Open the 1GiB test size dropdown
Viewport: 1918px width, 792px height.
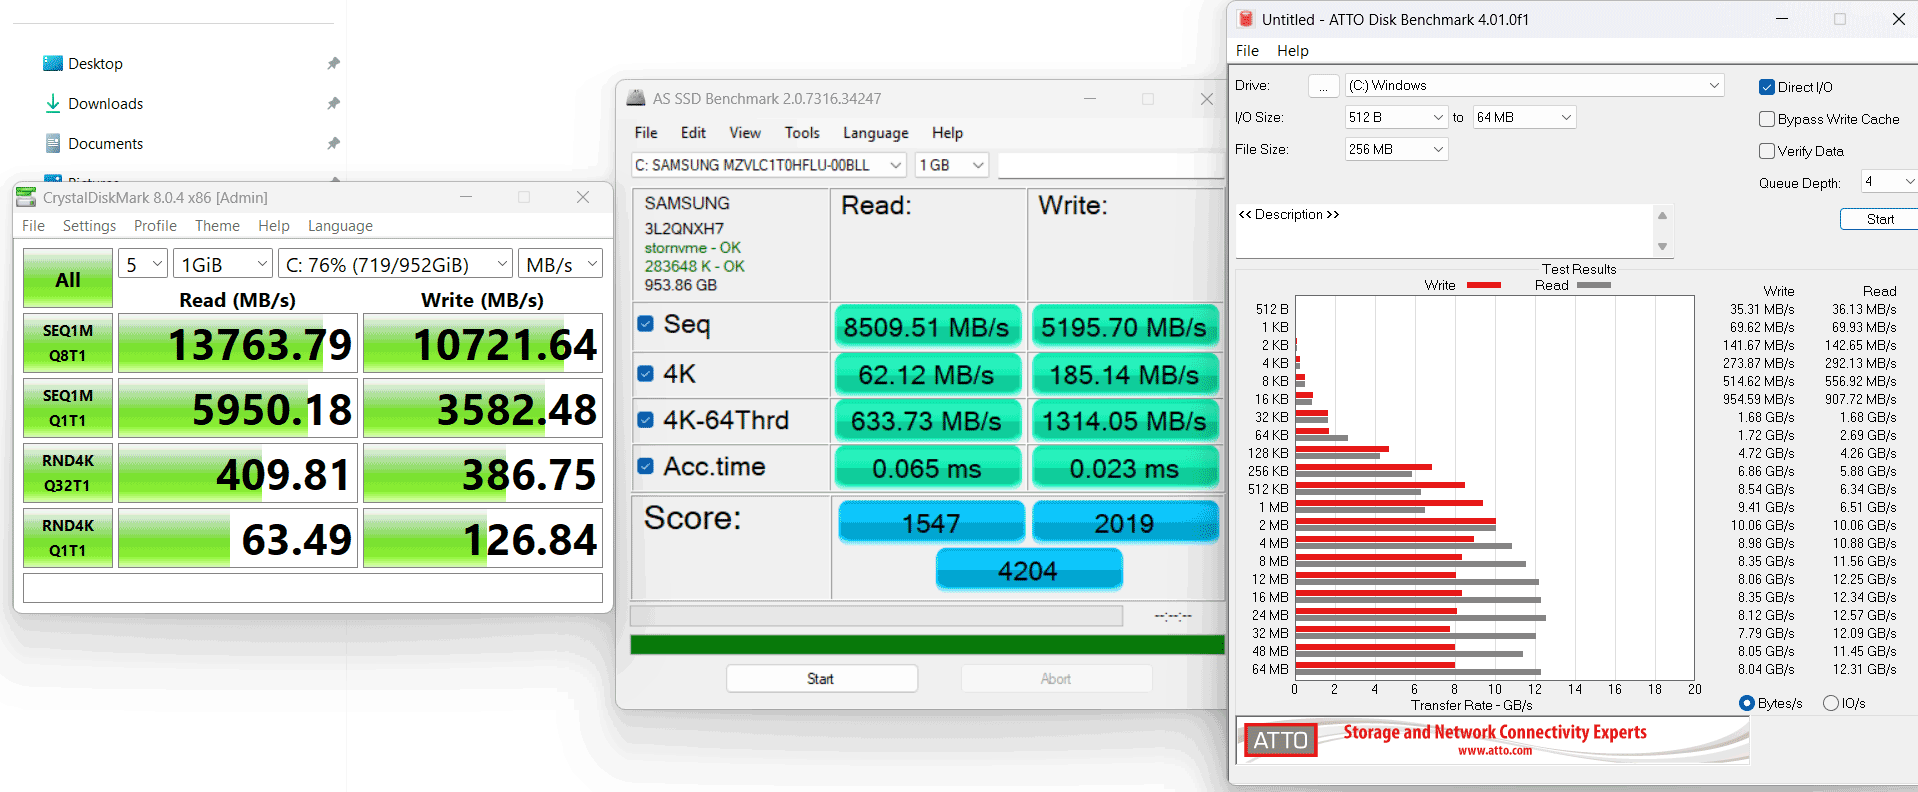[223, 264]
